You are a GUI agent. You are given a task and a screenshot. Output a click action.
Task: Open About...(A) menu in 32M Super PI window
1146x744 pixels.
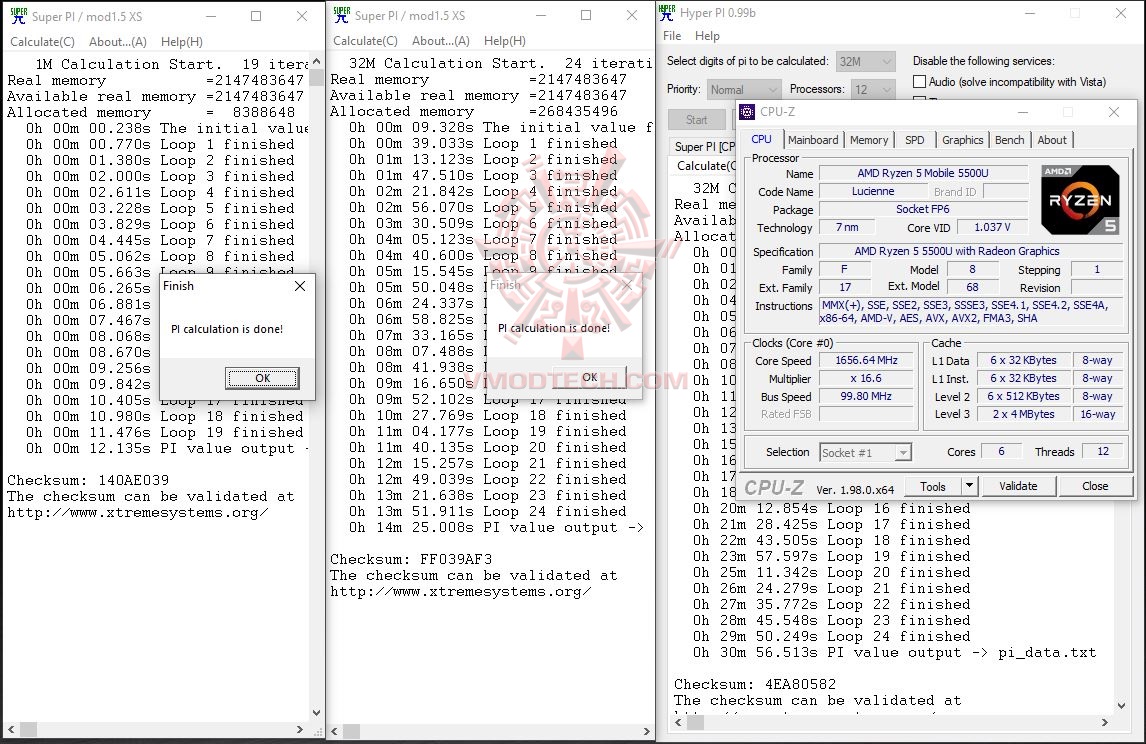pyautogui.click(x=441, y=41)
